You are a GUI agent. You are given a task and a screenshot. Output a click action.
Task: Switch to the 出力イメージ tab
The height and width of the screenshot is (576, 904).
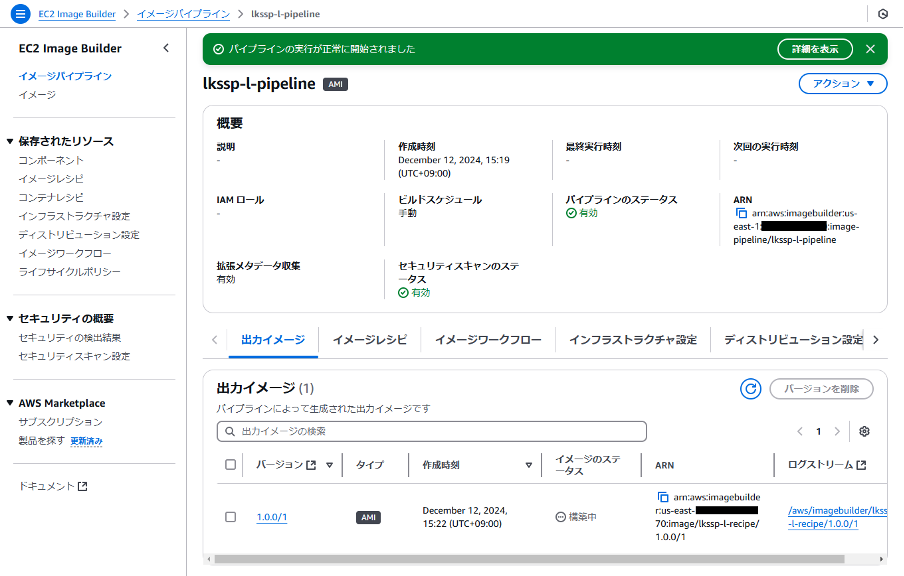point(273,340)
